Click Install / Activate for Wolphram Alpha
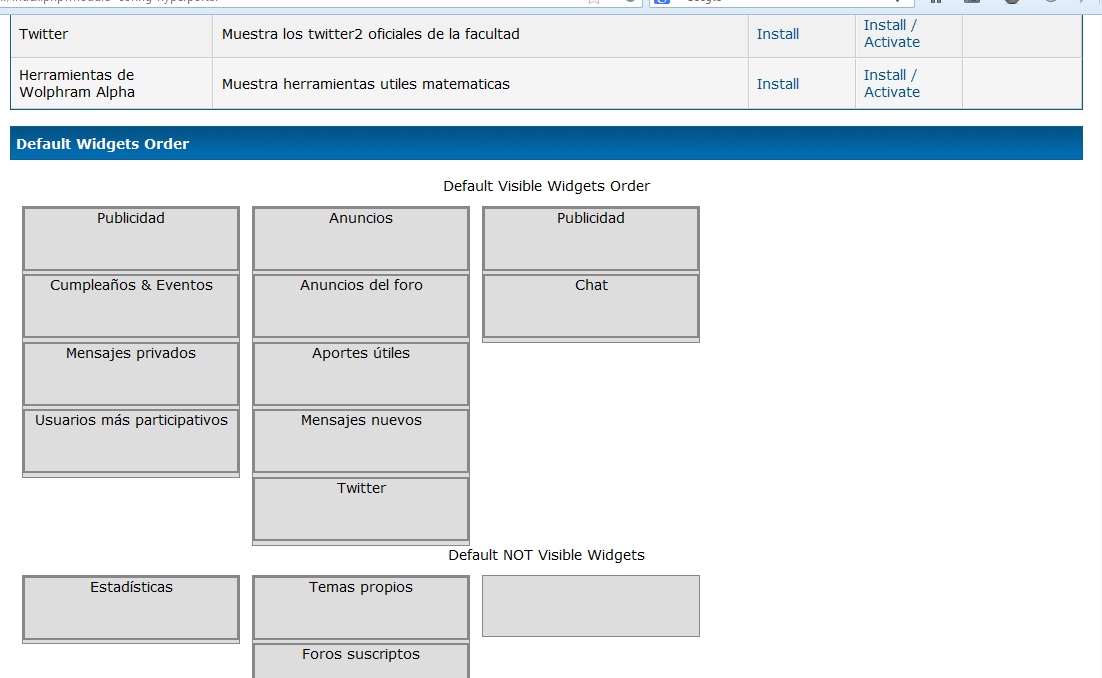The height and width of the screenshot is (678, 1102). click(x=891, y=83)
